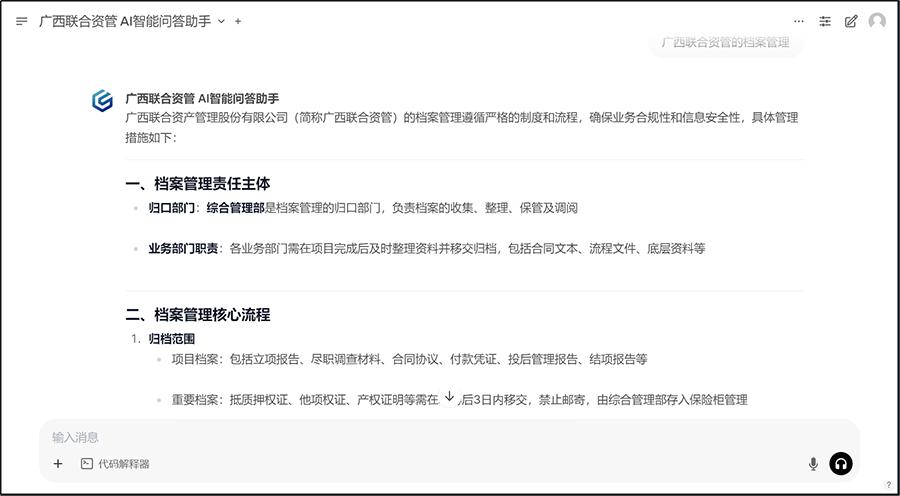Screen dimensions: 900x496
Task: Click the plus attachment icon in message box
Action: pos(58,463)
